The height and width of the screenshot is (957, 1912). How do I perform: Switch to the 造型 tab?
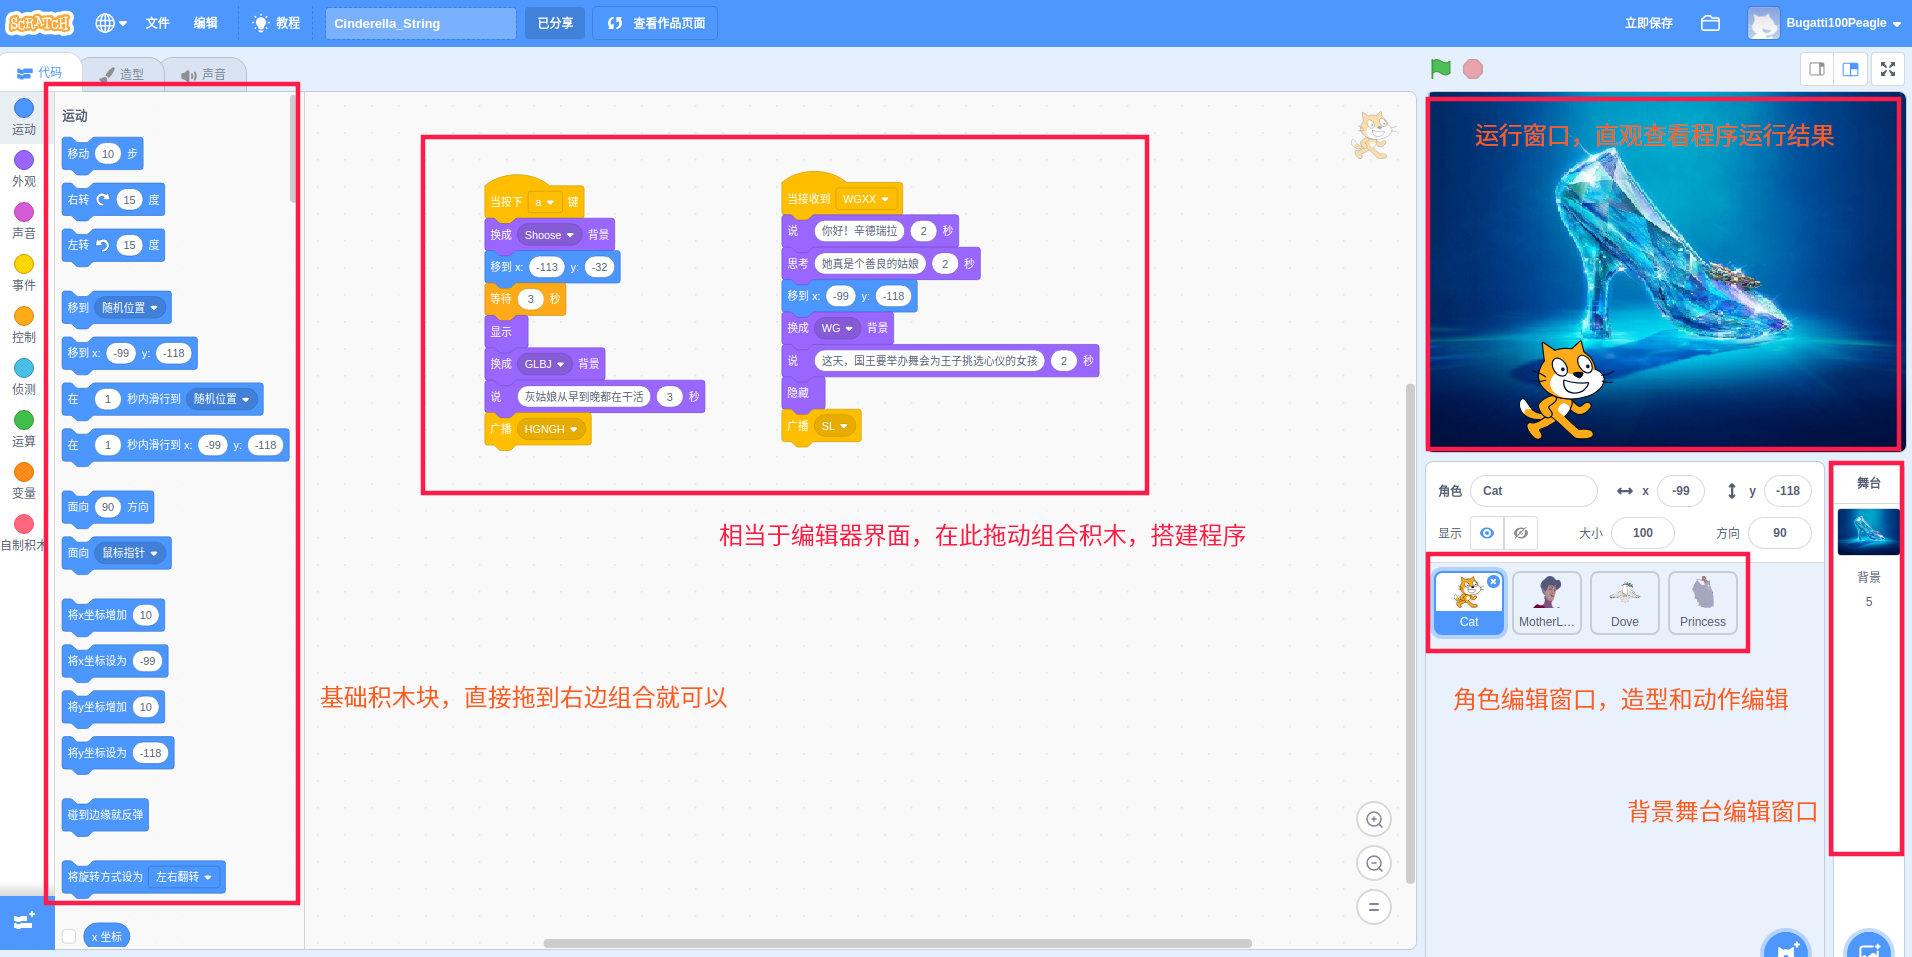point(122,74)
